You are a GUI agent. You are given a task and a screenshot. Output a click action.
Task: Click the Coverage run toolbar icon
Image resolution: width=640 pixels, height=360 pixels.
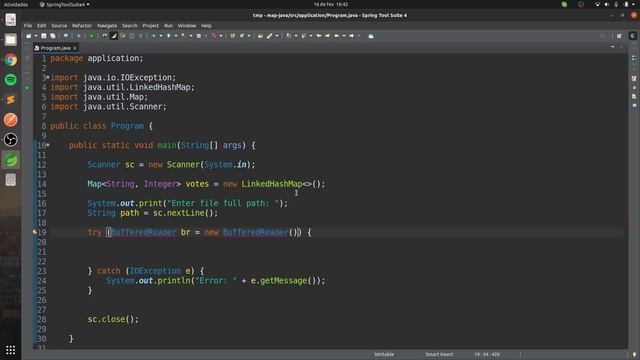click(184, 36)
